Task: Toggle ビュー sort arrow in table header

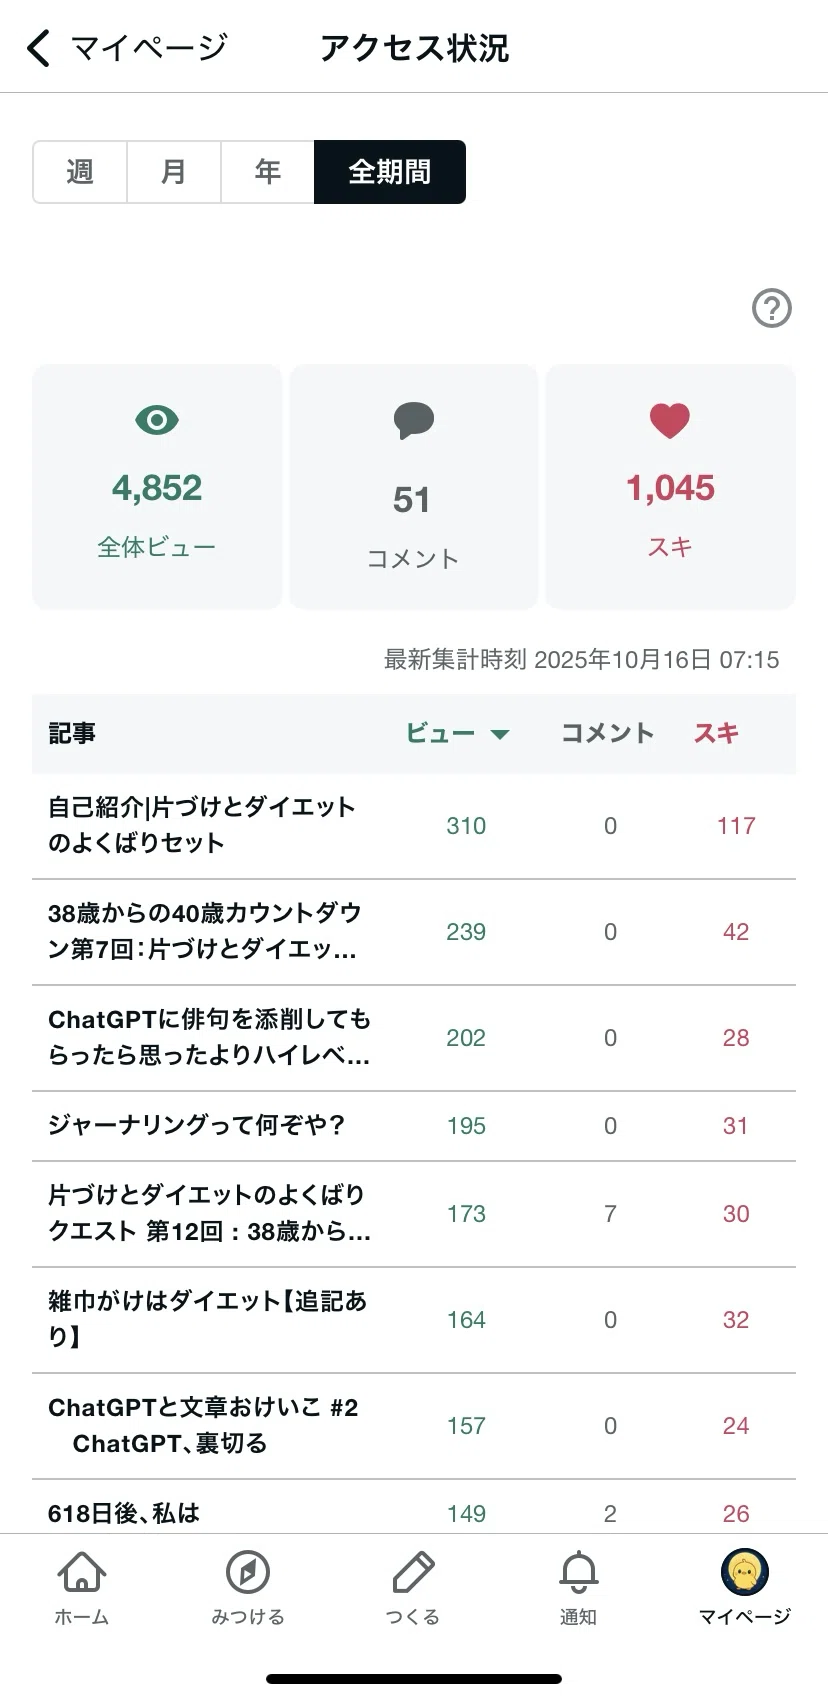Action: point(500,734)
